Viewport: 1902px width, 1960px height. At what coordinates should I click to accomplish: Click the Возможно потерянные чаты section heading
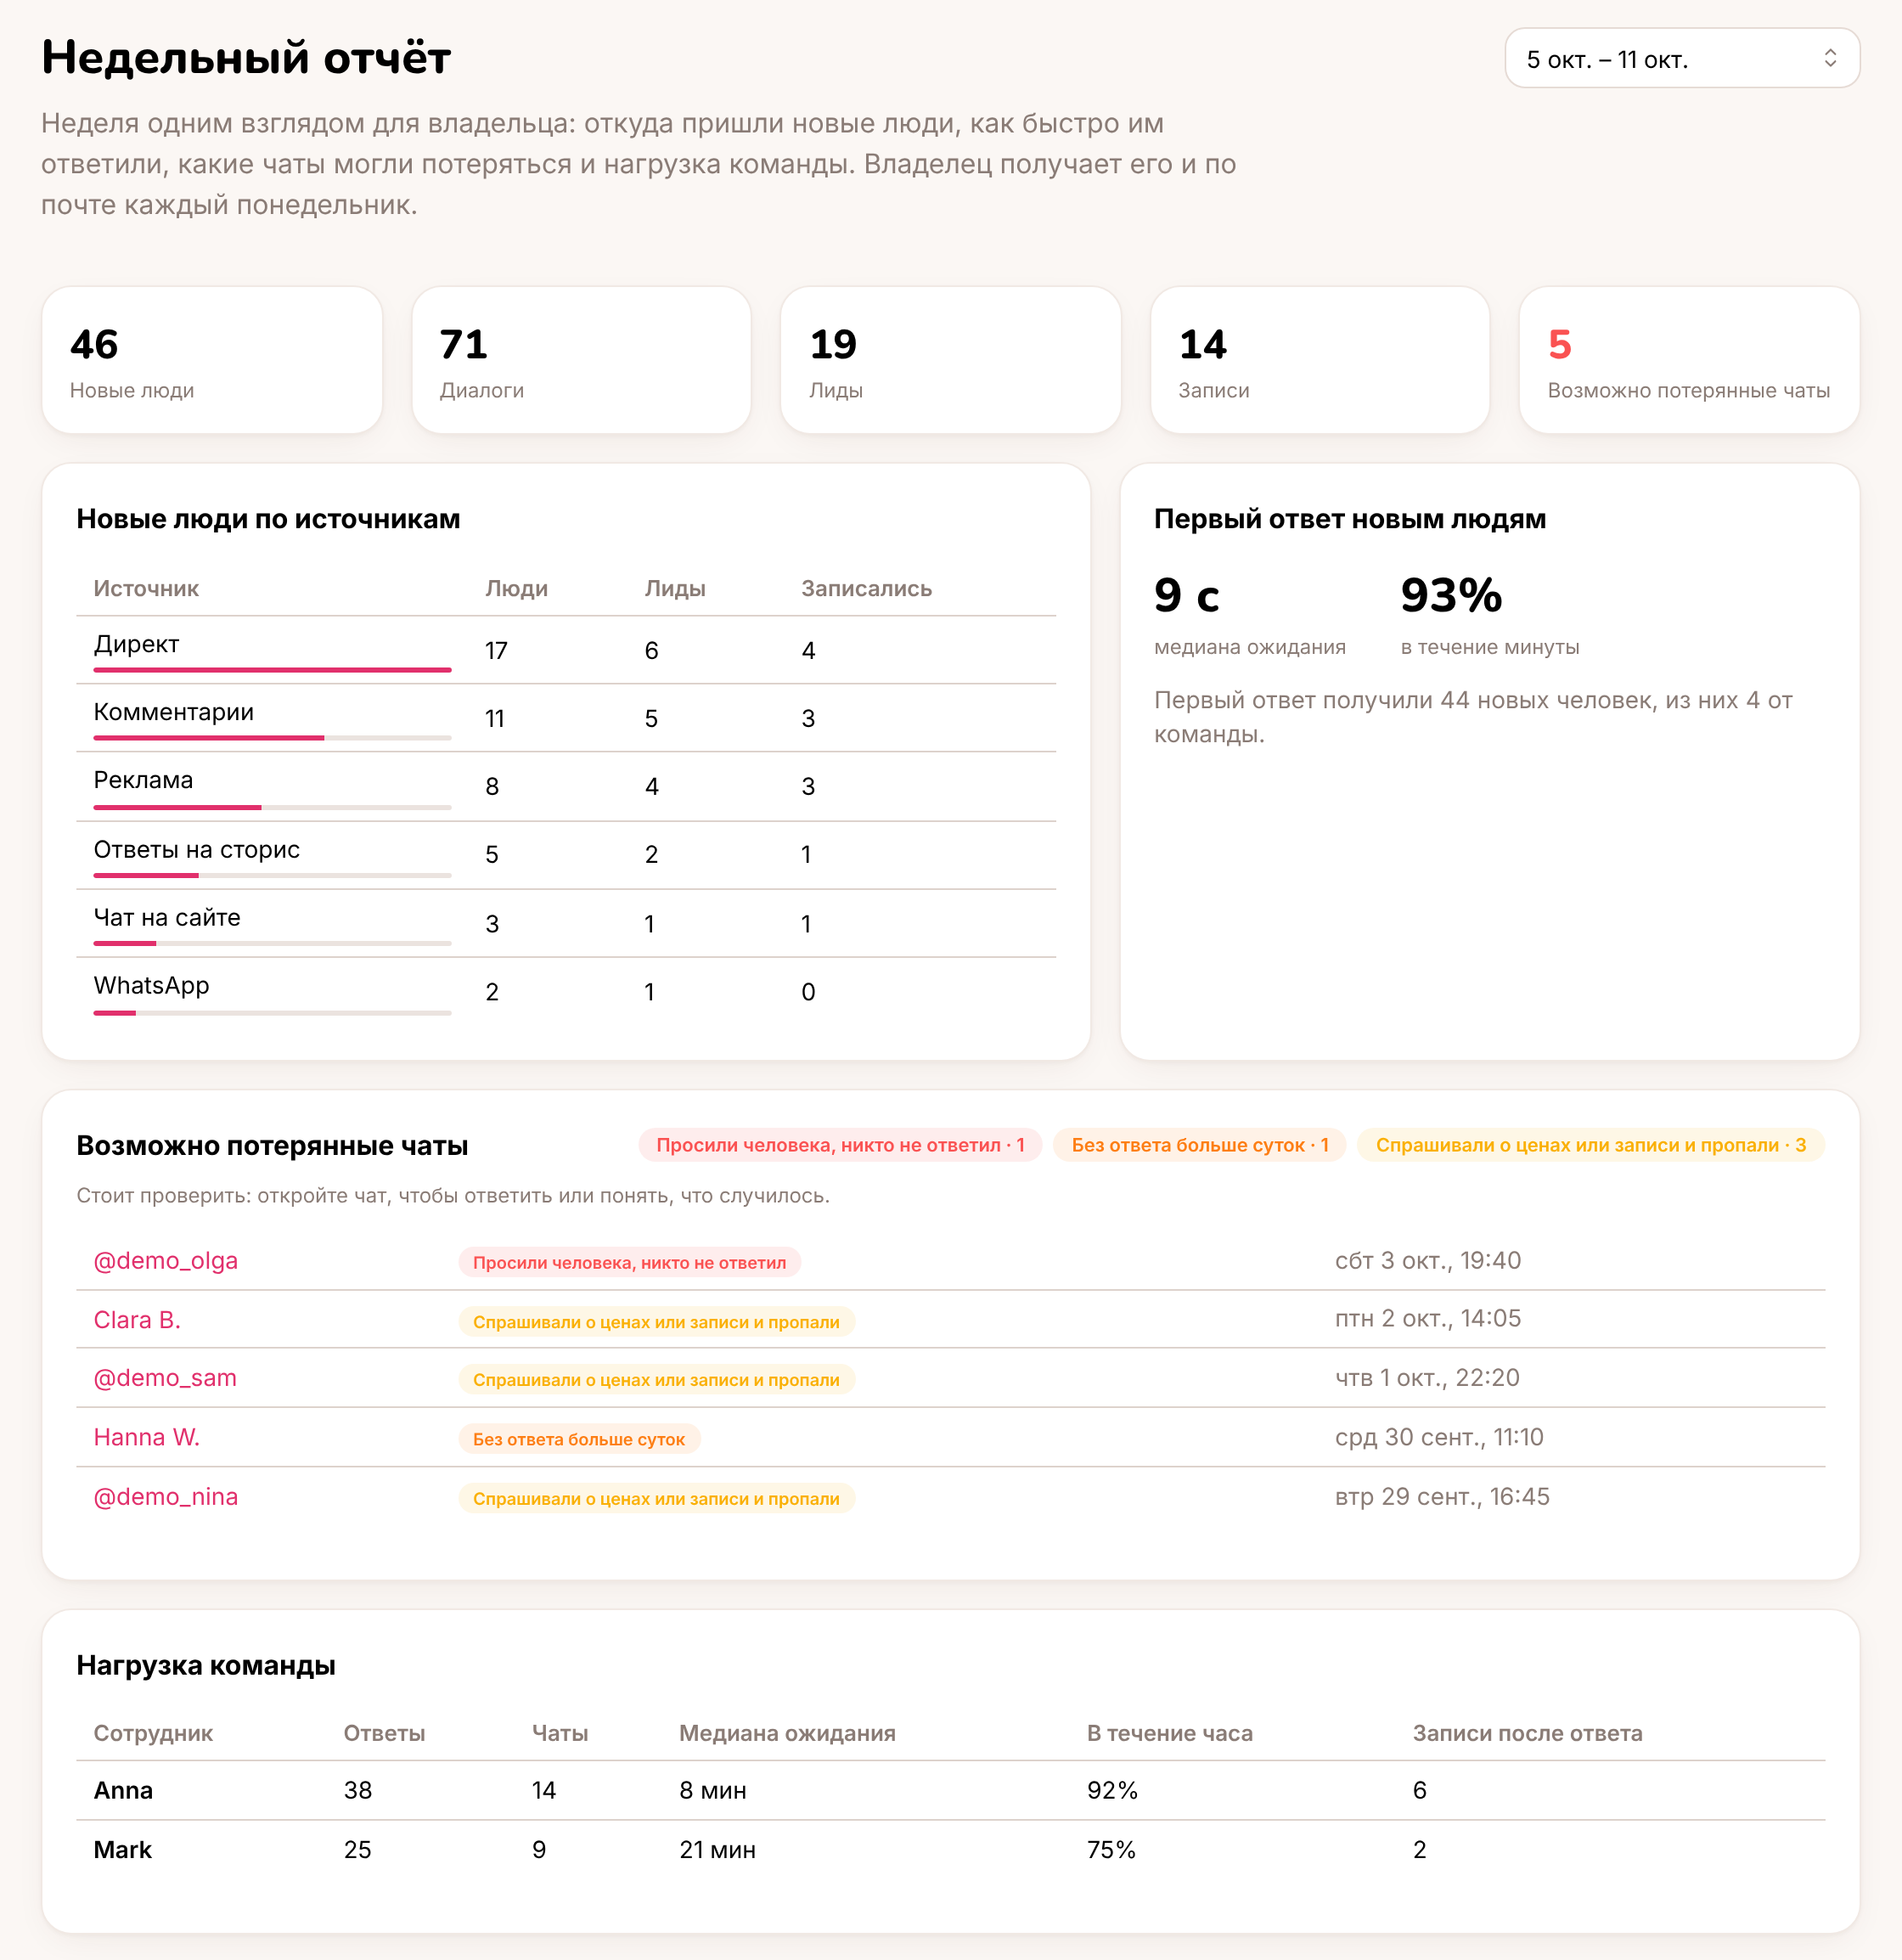point(272,1145)
